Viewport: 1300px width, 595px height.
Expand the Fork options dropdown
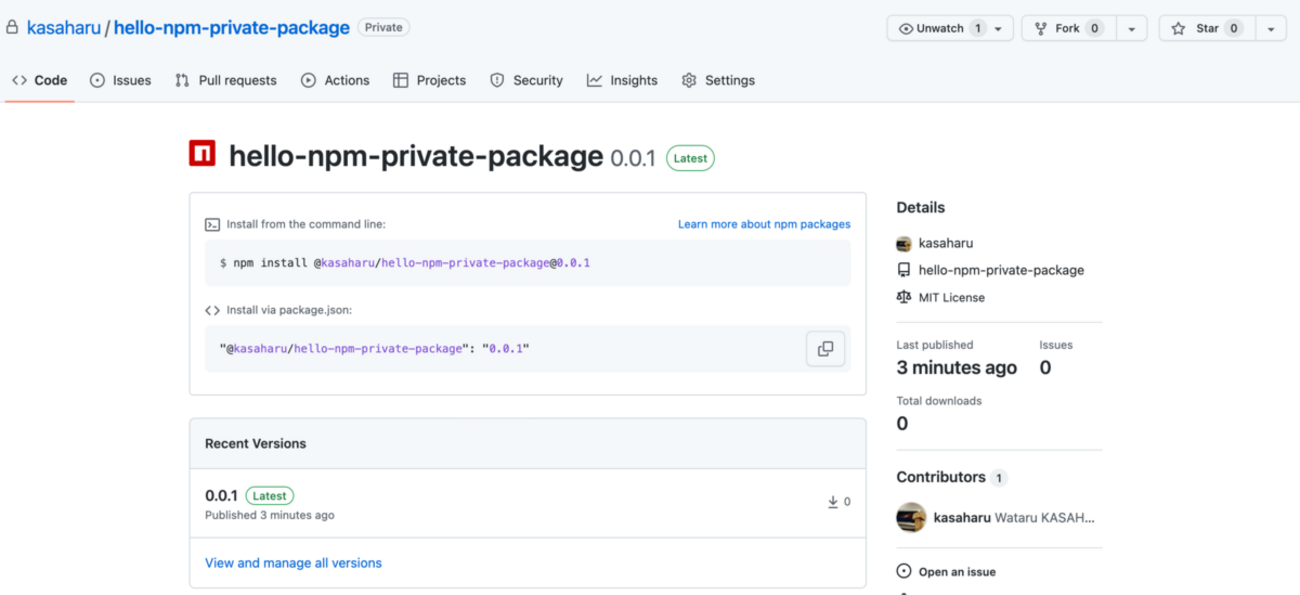coord(1131,29)
